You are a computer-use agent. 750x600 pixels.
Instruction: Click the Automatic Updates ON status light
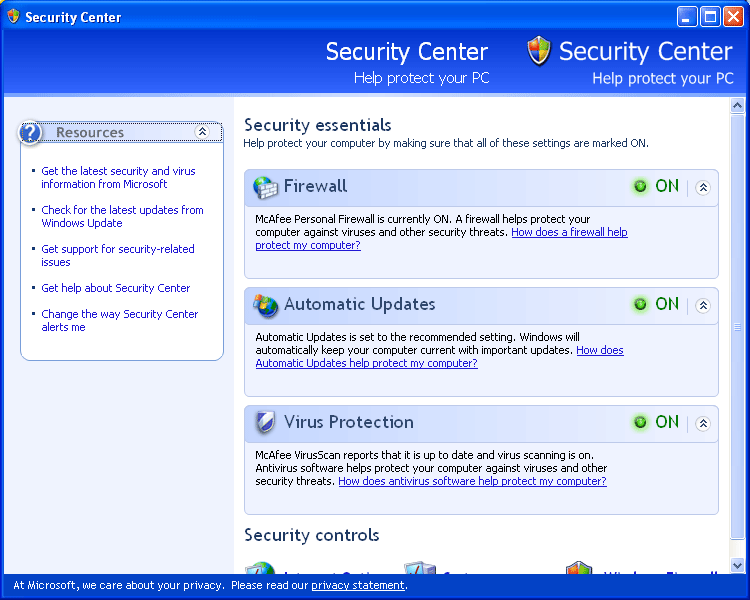click(x=640, y=305)
